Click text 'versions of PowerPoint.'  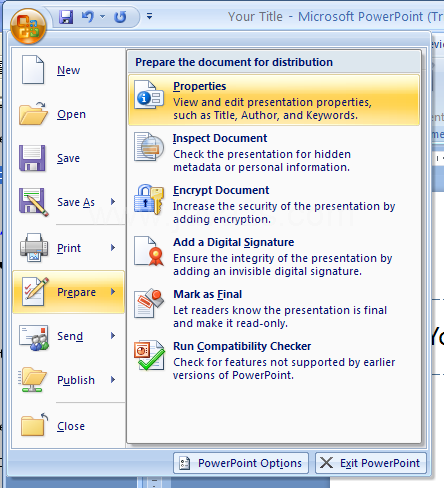(233, 375)
